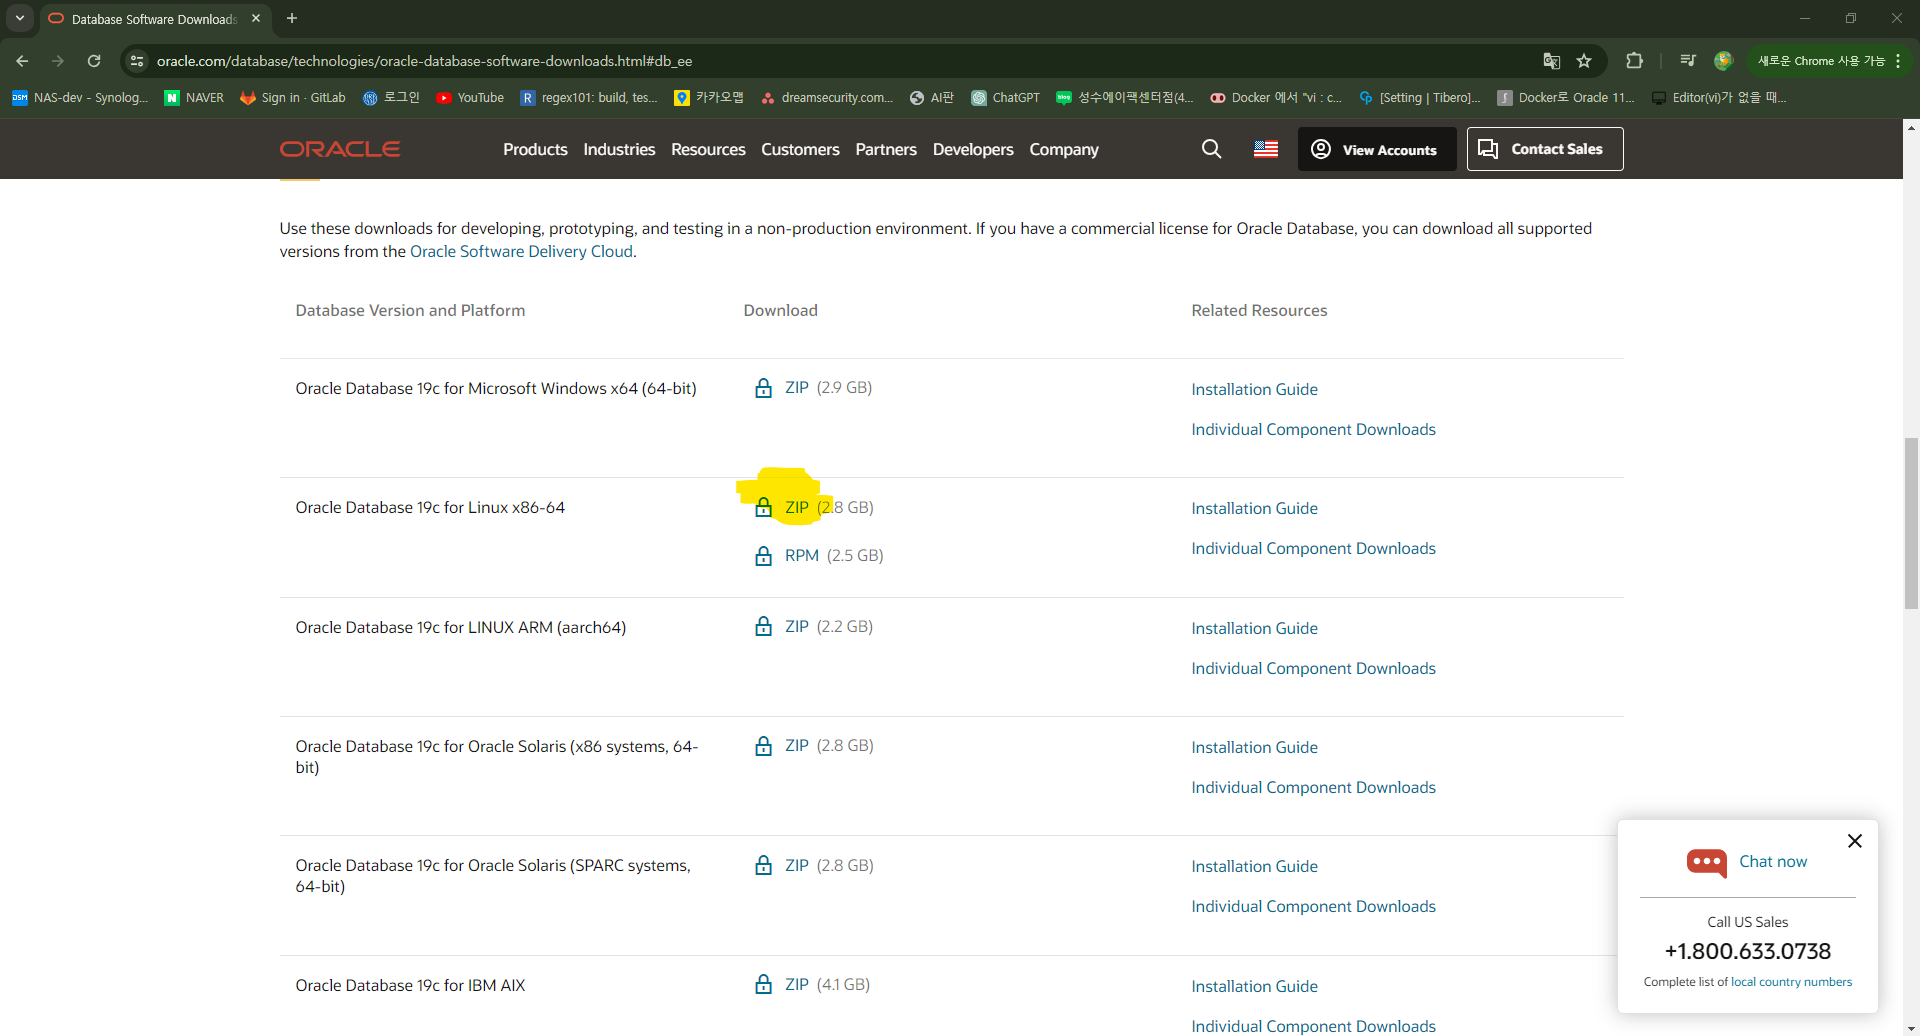
Task: Click scrollbar down arrow
Action: [x=1911, y=1028]
